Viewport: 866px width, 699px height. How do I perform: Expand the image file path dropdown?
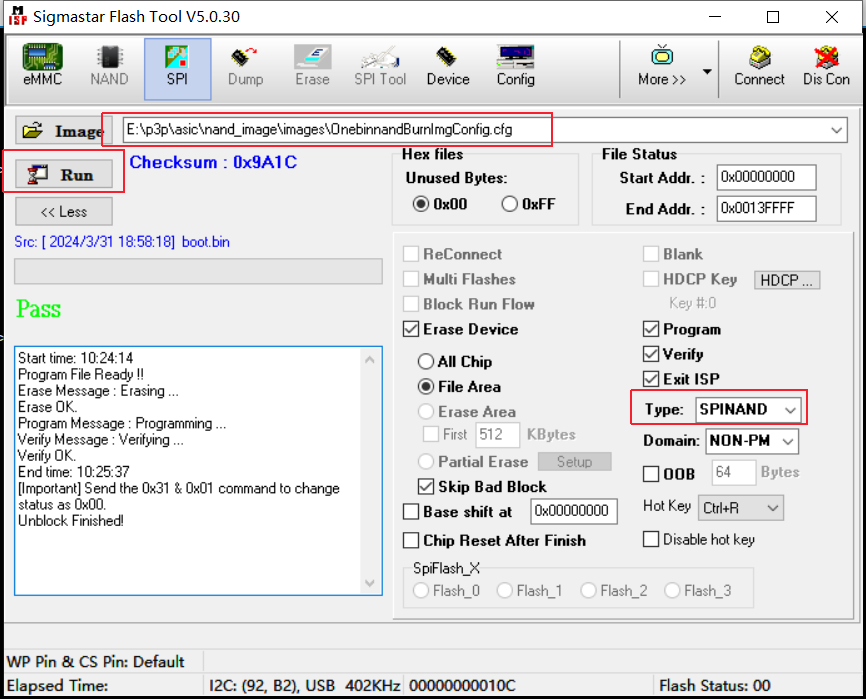pyautogui.click(x=836, y=130)
